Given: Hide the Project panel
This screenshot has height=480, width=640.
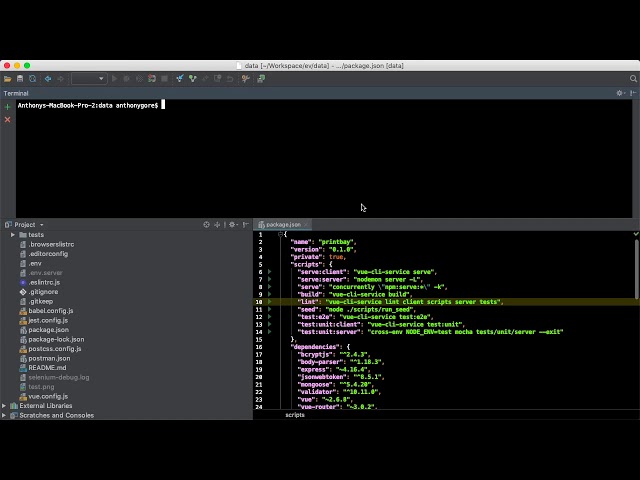Looking at the screenshot, I should click(245, 224).
